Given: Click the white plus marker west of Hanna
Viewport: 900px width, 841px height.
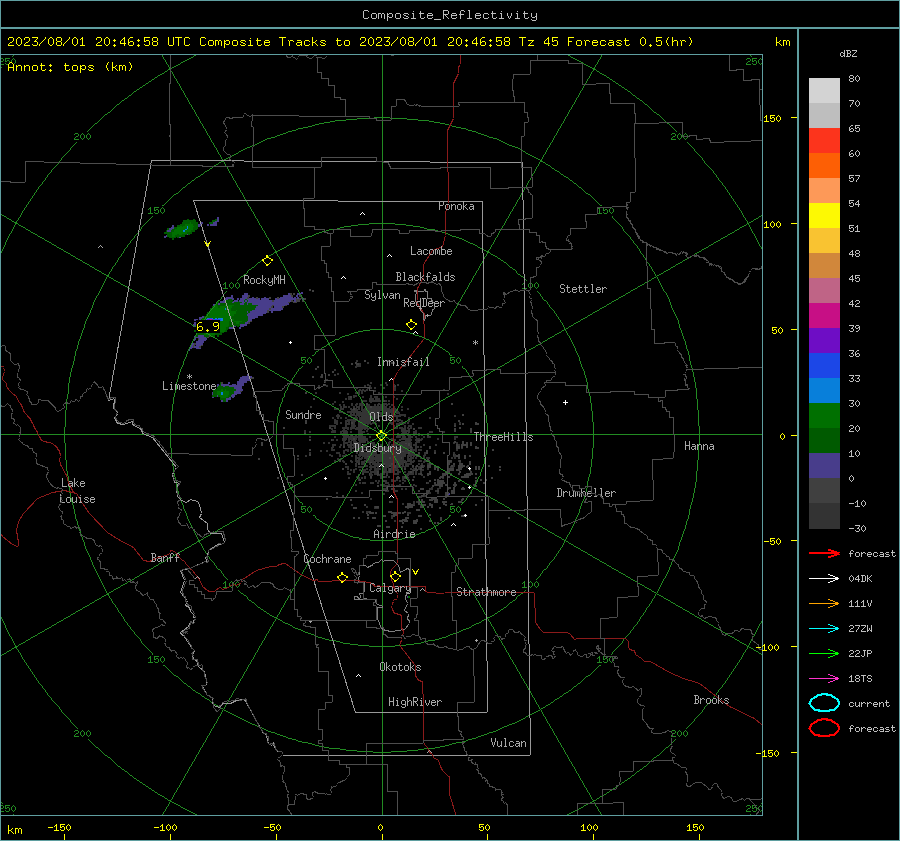Looking at the screenshot, I should [565, 402].
